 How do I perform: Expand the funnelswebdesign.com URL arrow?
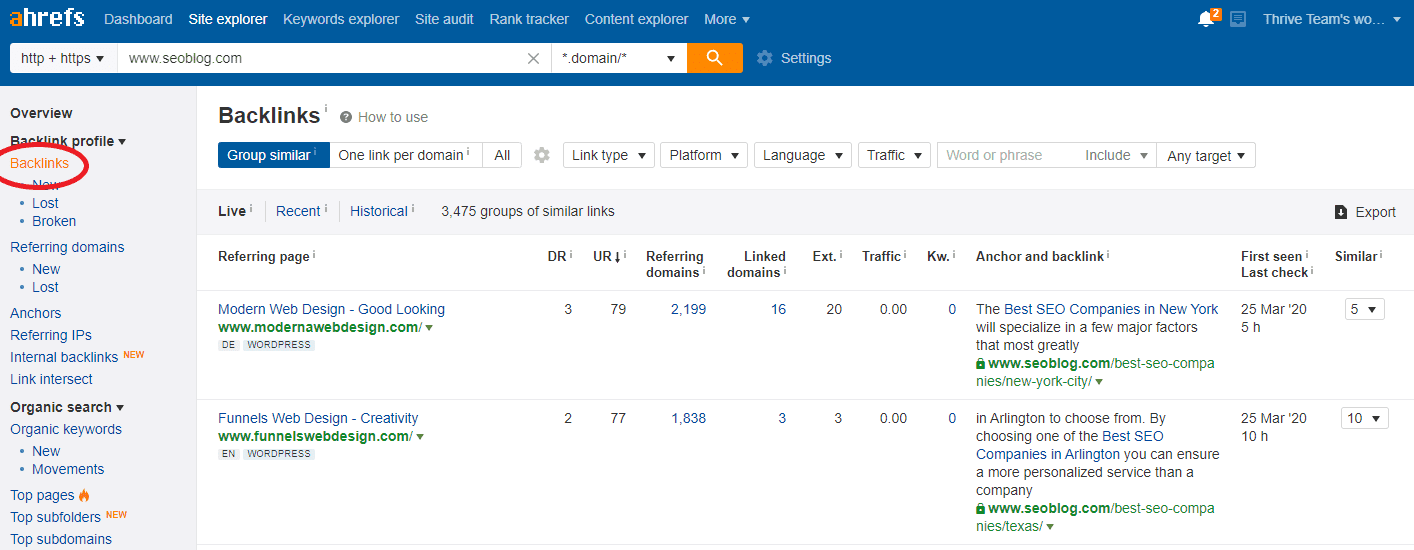pos(420,437)
